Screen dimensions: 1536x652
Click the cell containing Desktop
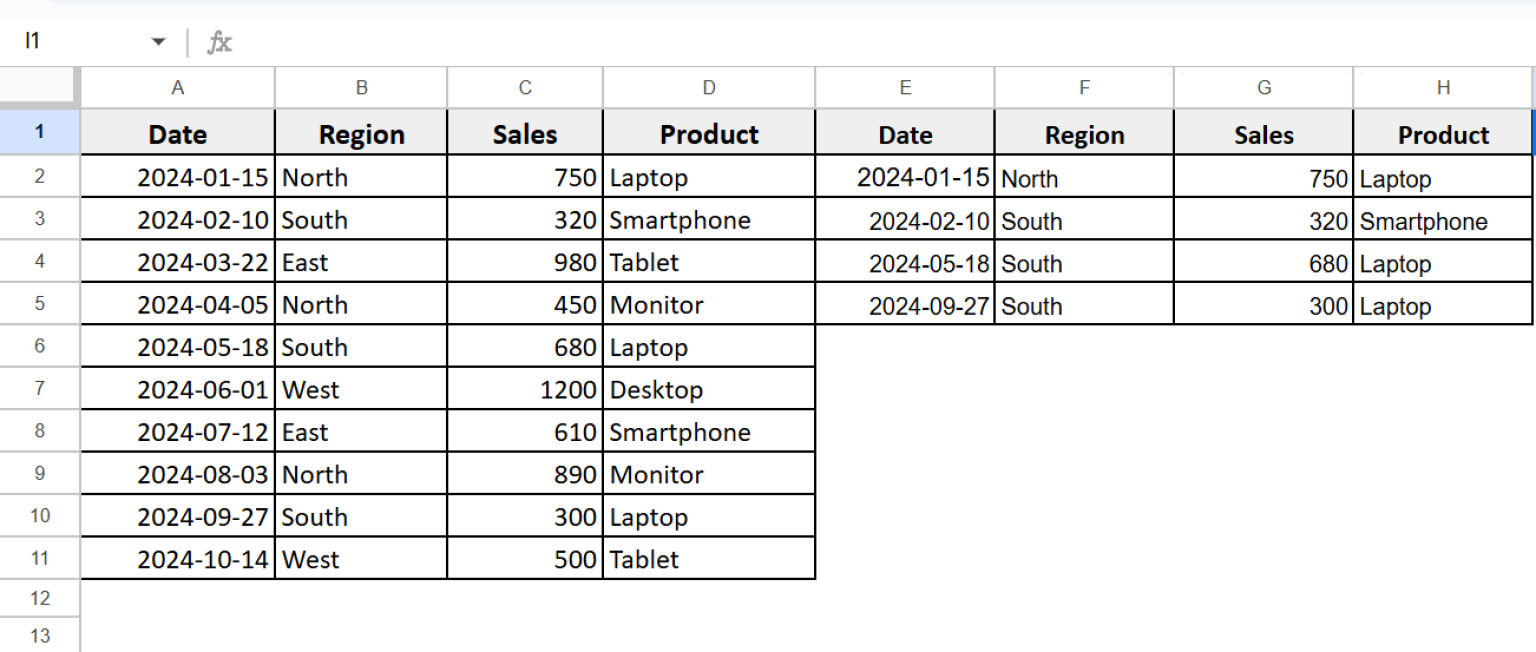coord(708,389)
